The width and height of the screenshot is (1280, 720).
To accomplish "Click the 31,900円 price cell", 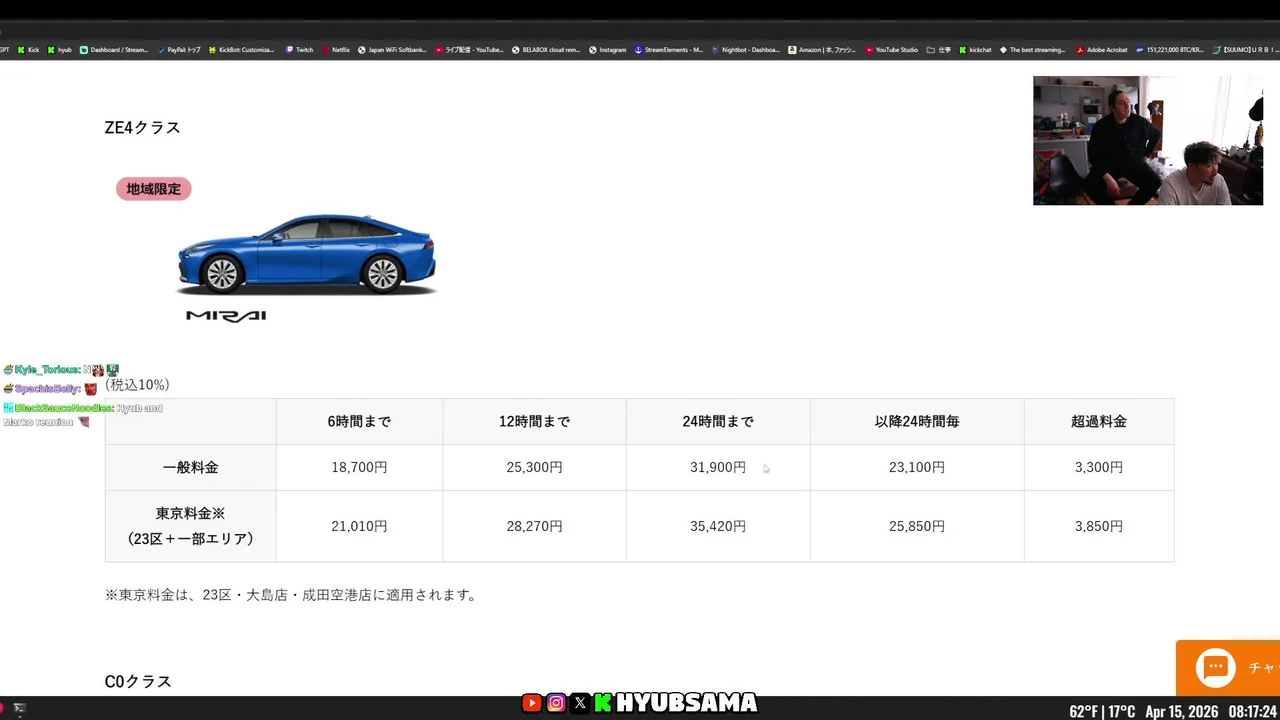I will pos(718,467).
